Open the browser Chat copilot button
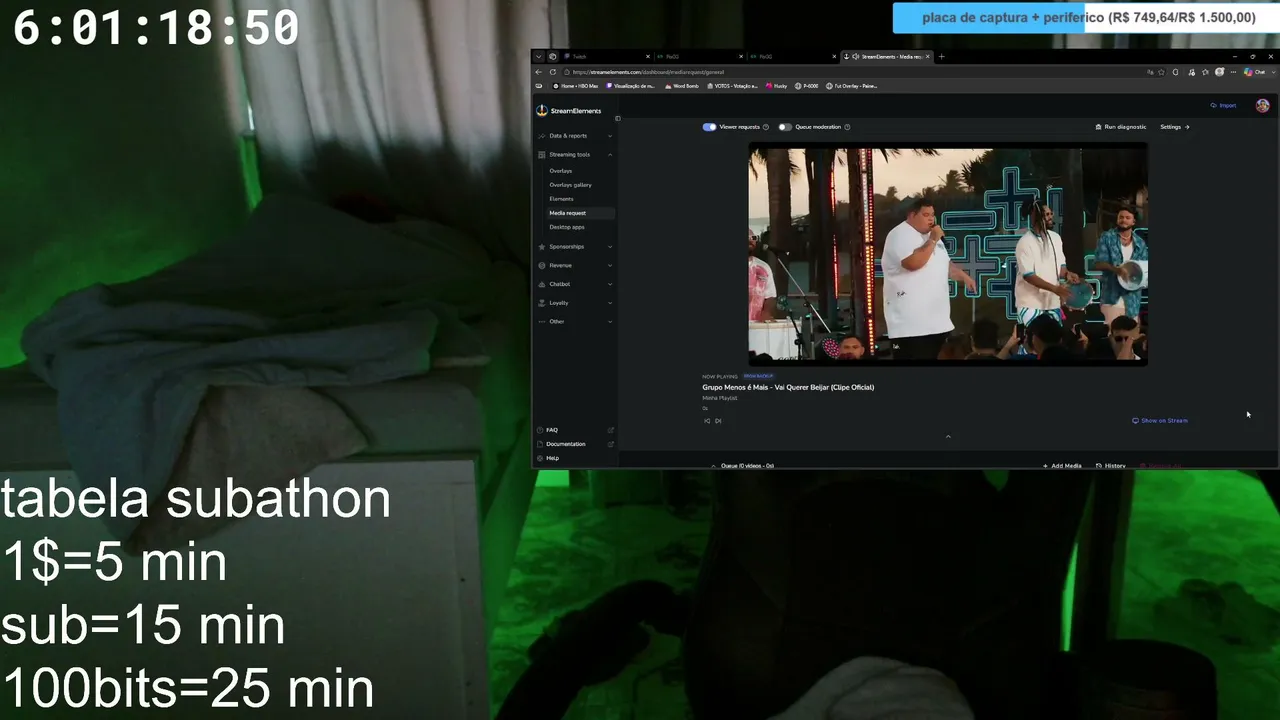Screen dimensions: 1280x720 pyautogui.click(x=1255, y=72)
